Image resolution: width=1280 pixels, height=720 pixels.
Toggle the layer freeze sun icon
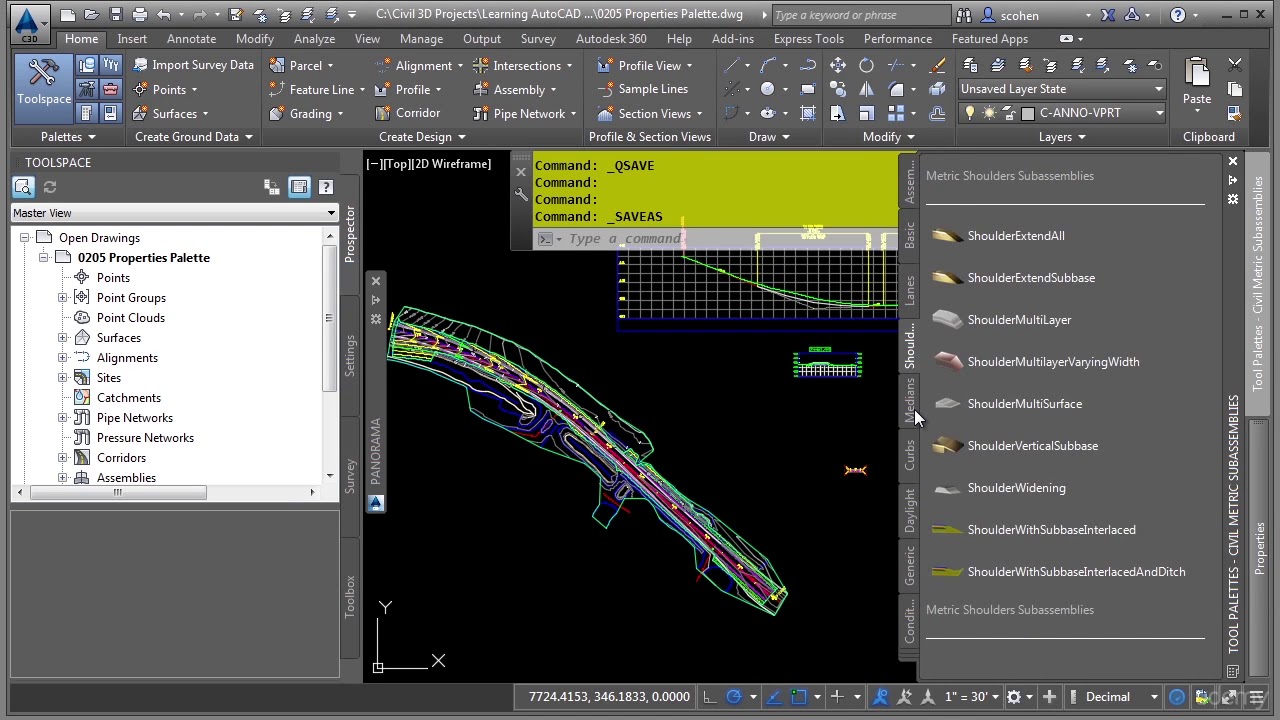click(989, 113)
